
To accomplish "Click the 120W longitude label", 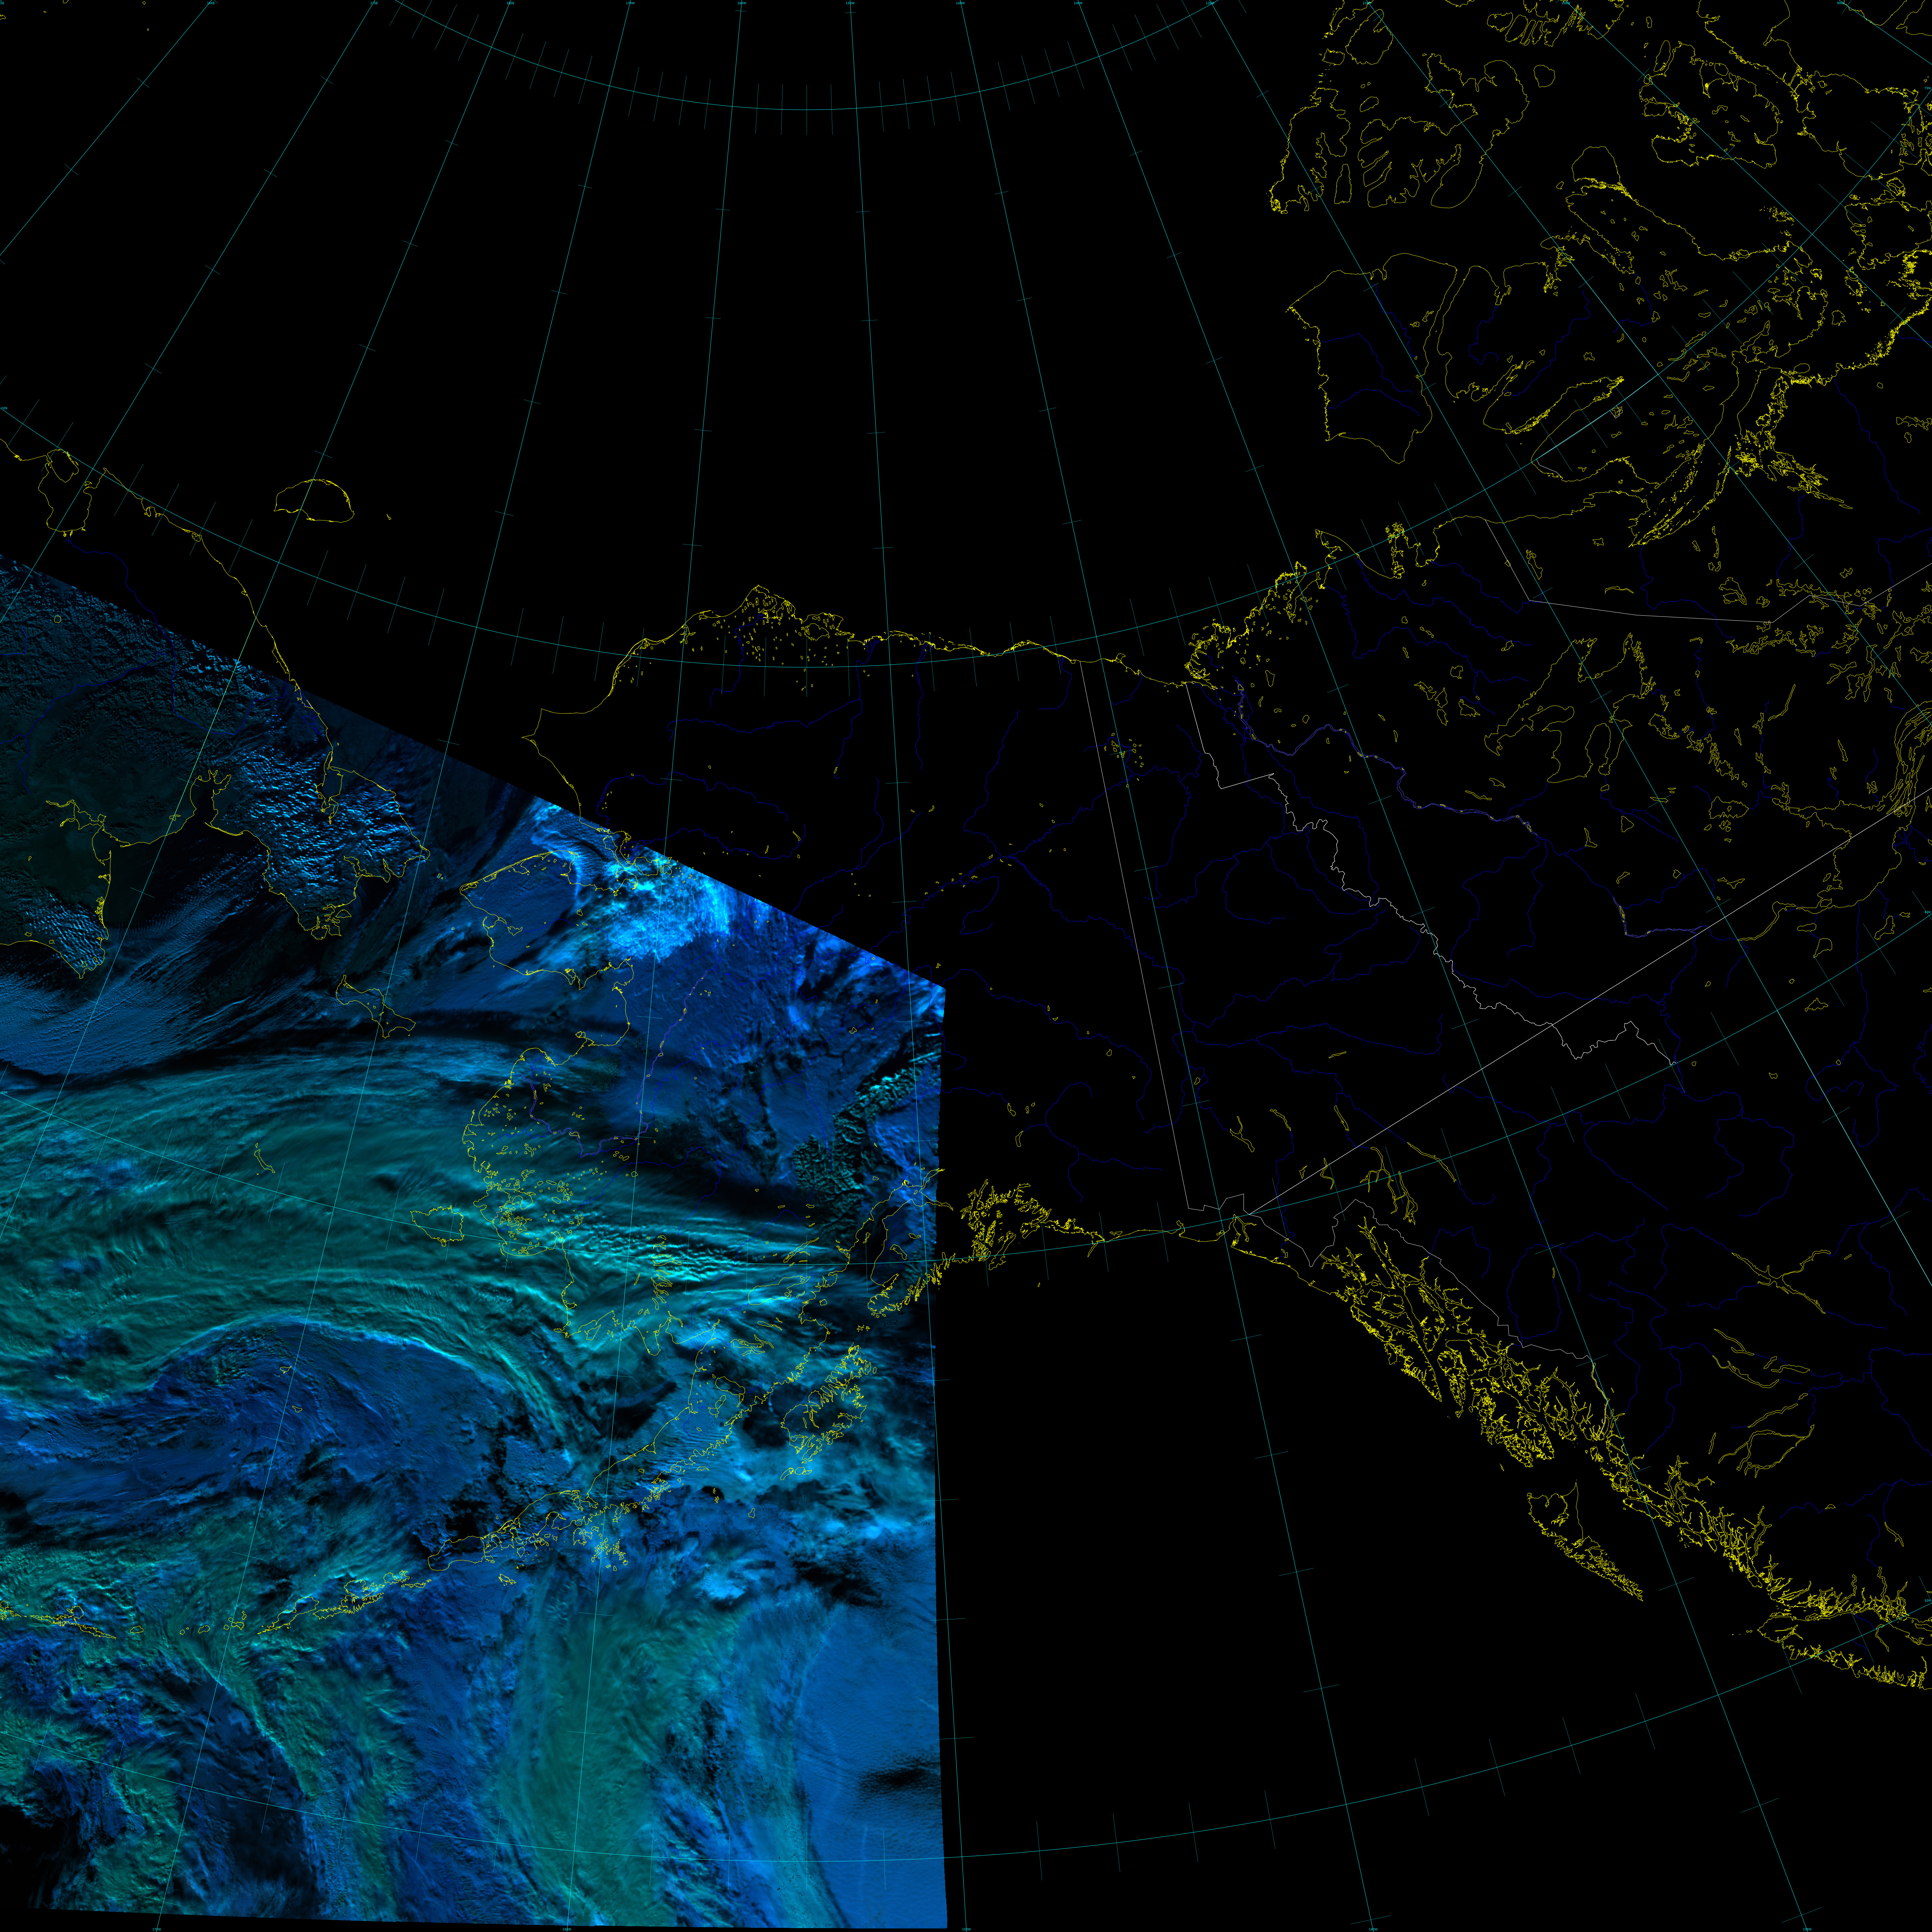I will 1210,3.
